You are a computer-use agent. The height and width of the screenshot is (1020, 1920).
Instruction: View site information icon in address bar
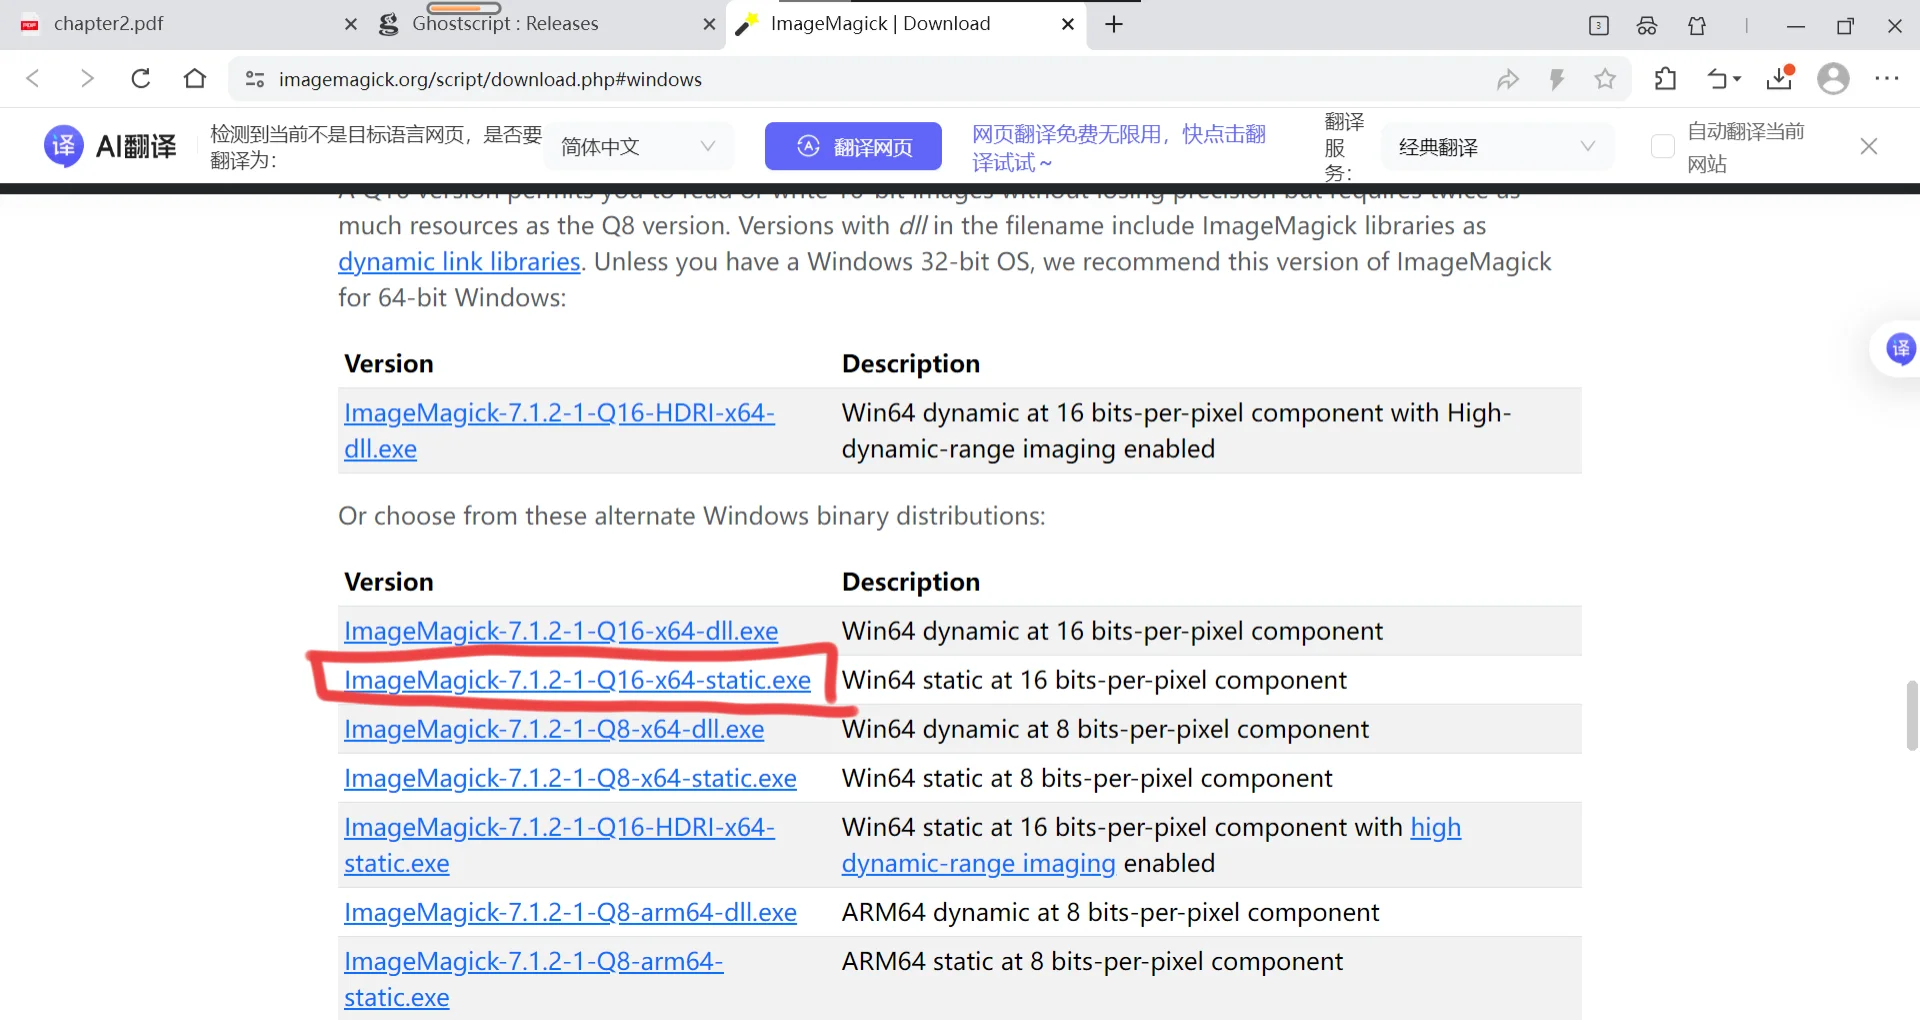(x=255, y=79)
